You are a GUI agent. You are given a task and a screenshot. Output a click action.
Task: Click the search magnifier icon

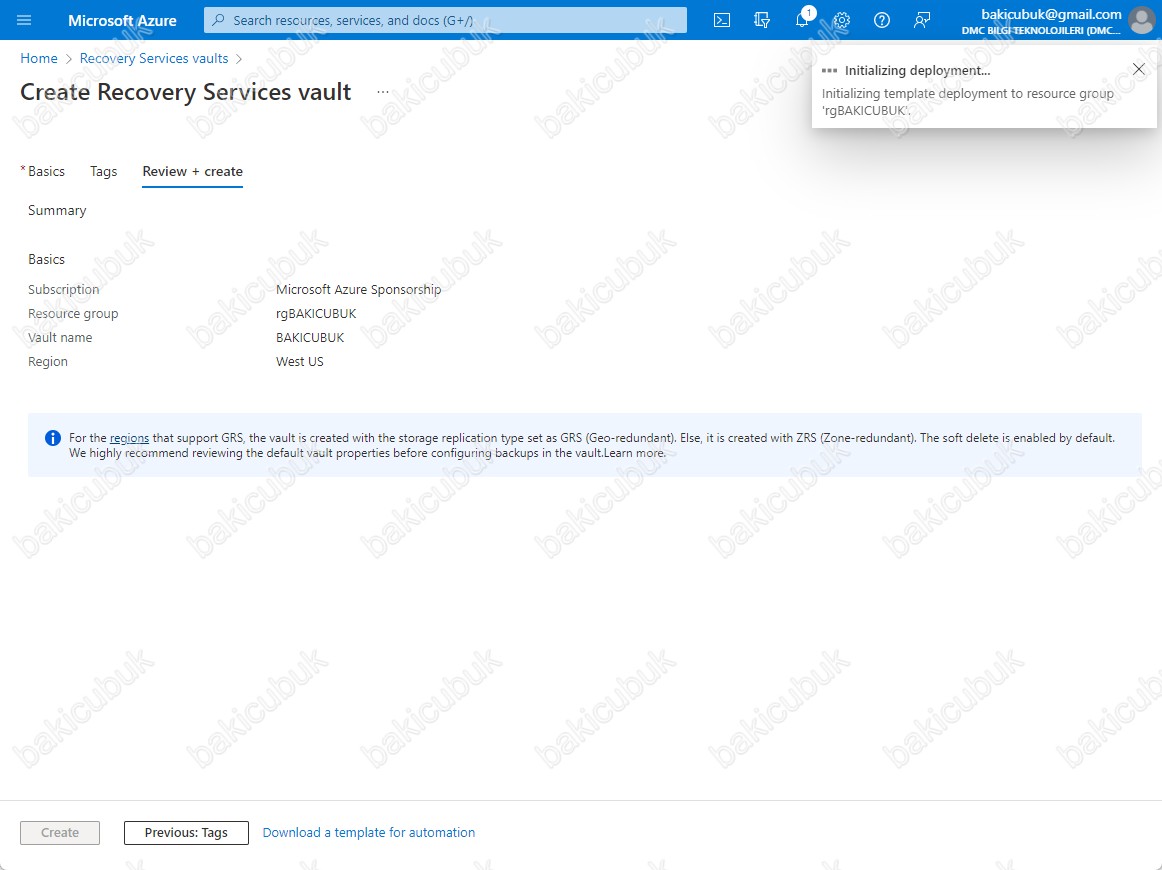(x=218, y=20)
